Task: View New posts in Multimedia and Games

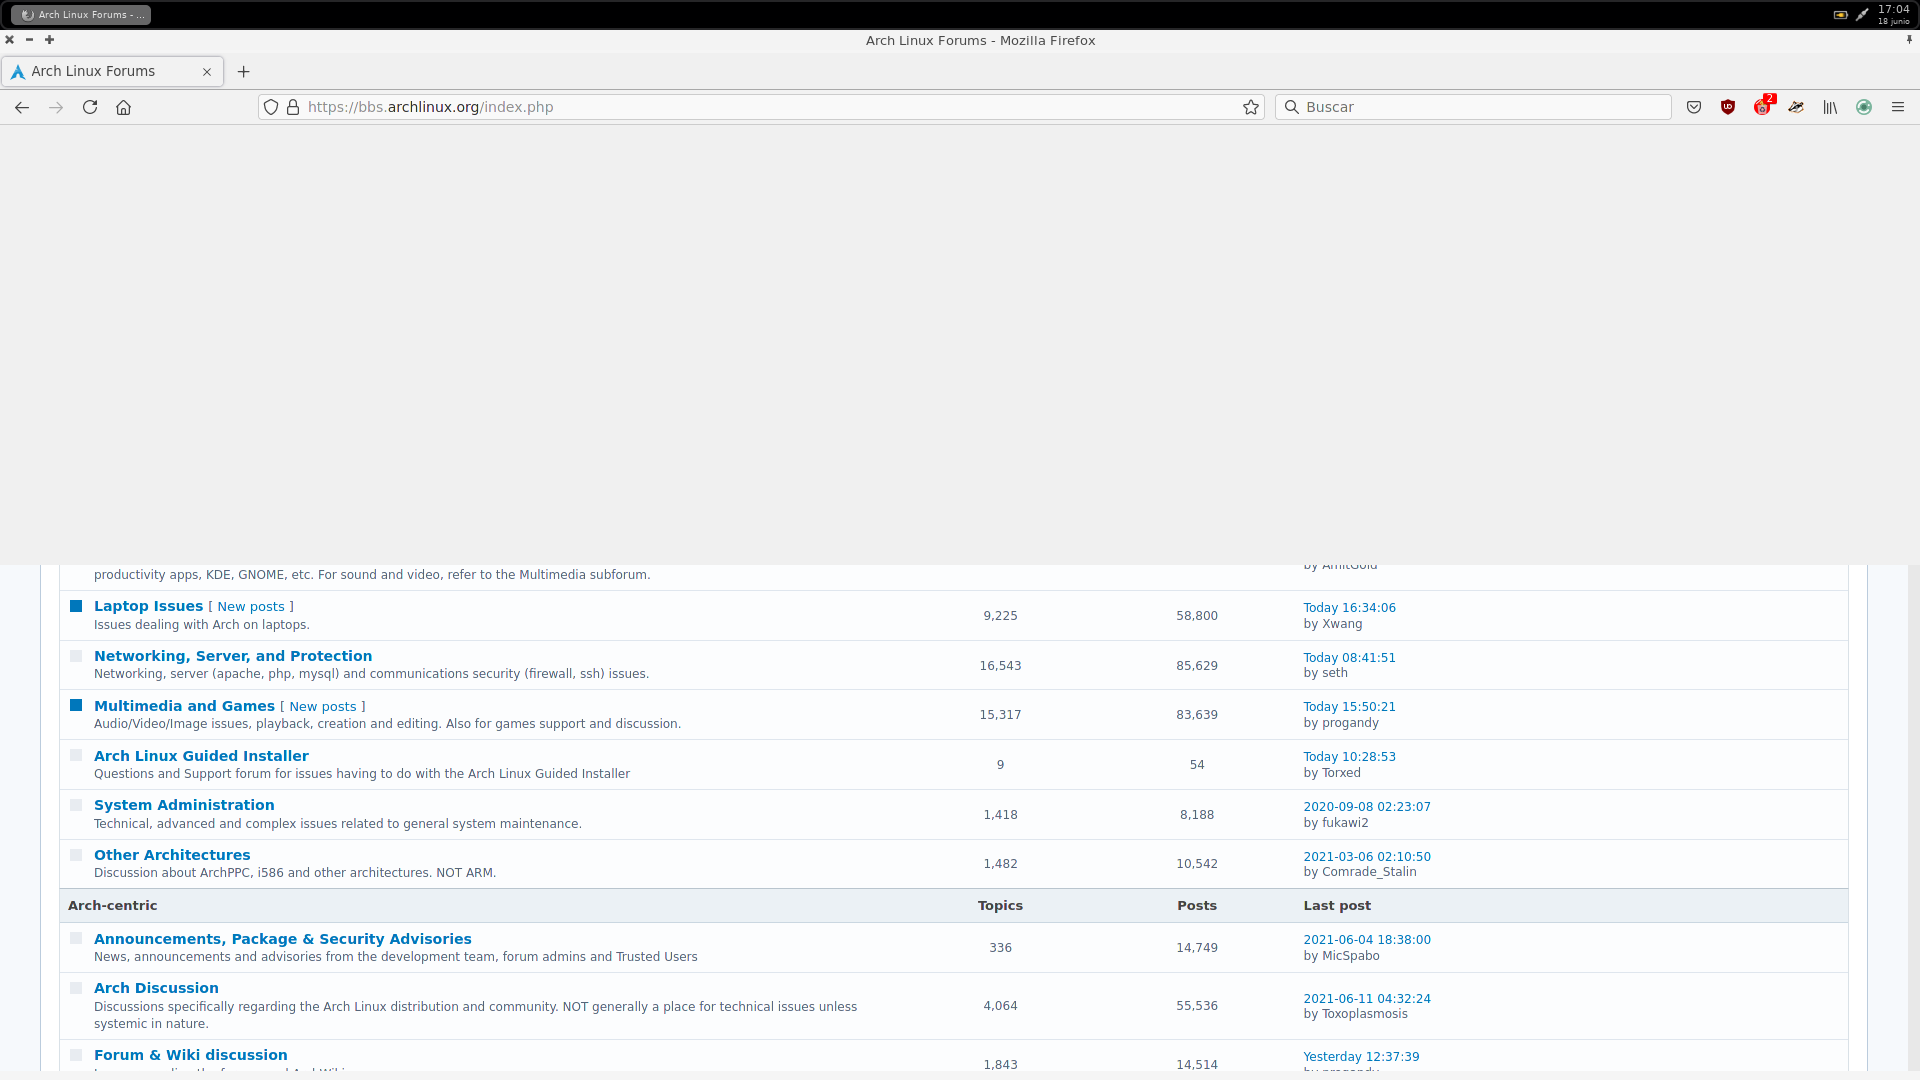Action: (323, 707)
